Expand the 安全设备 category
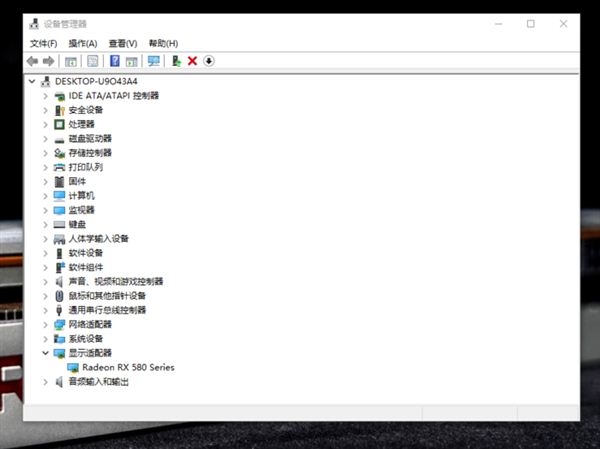This screenshot has width=600, height=449. 46,110
